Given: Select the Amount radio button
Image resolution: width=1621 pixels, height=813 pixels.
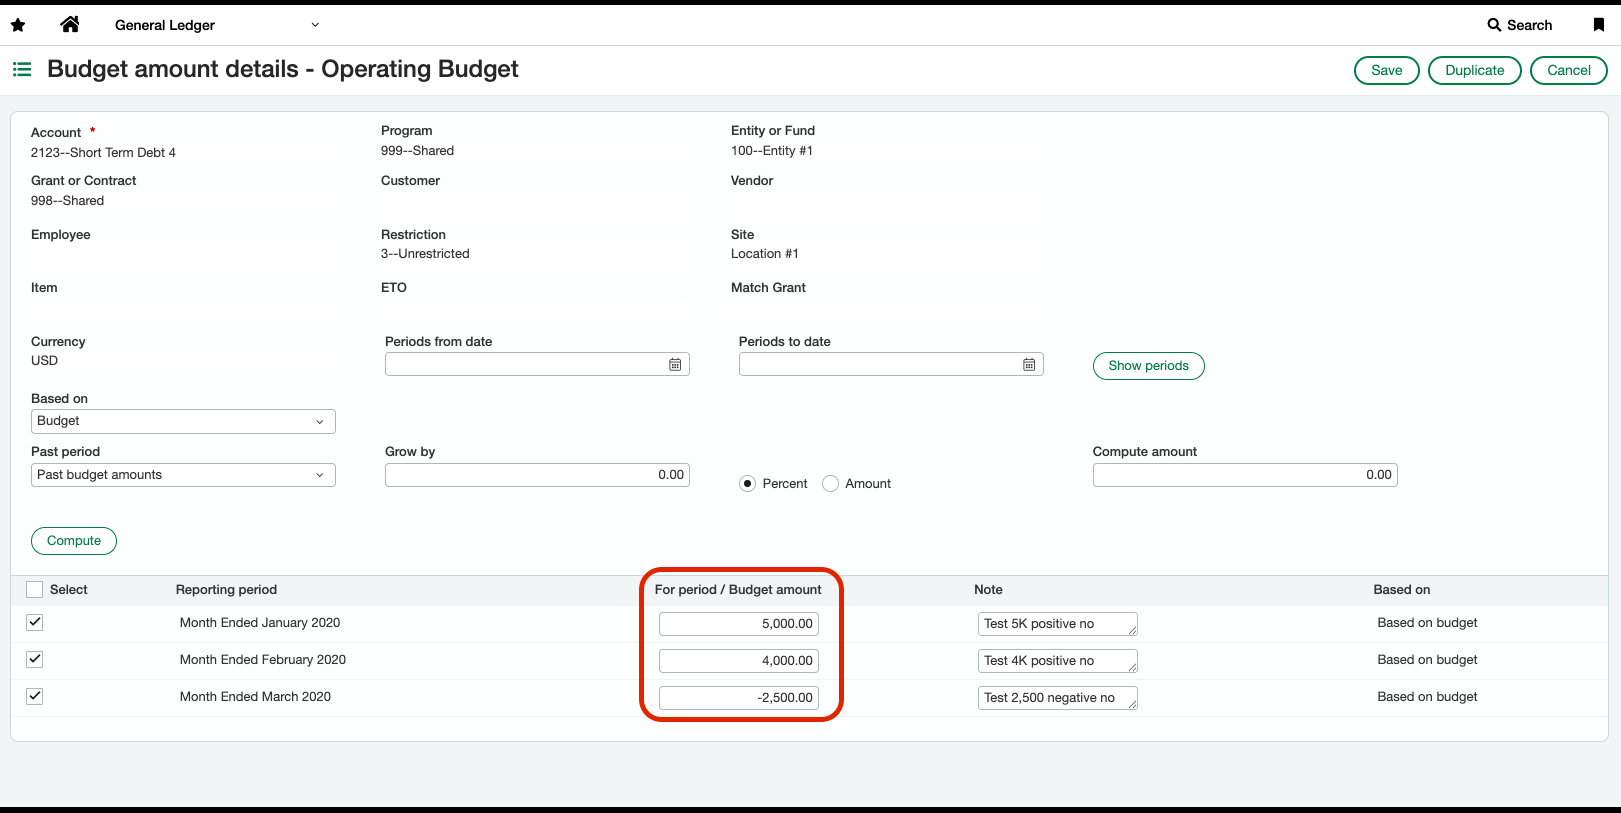Looking at the screenshot, I should coord(830,484).
